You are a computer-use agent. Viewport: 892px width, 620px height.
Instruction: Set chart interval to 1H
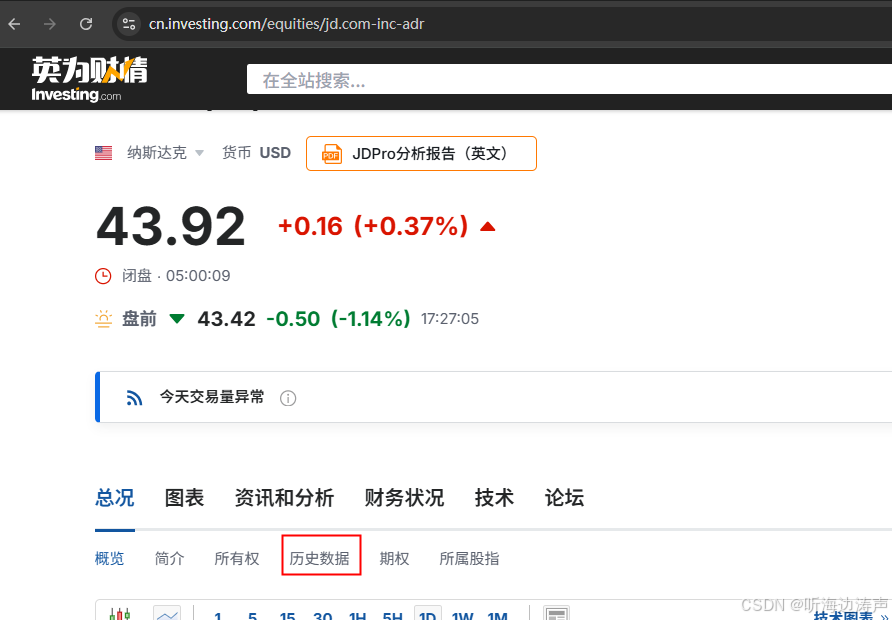[357, 616]
